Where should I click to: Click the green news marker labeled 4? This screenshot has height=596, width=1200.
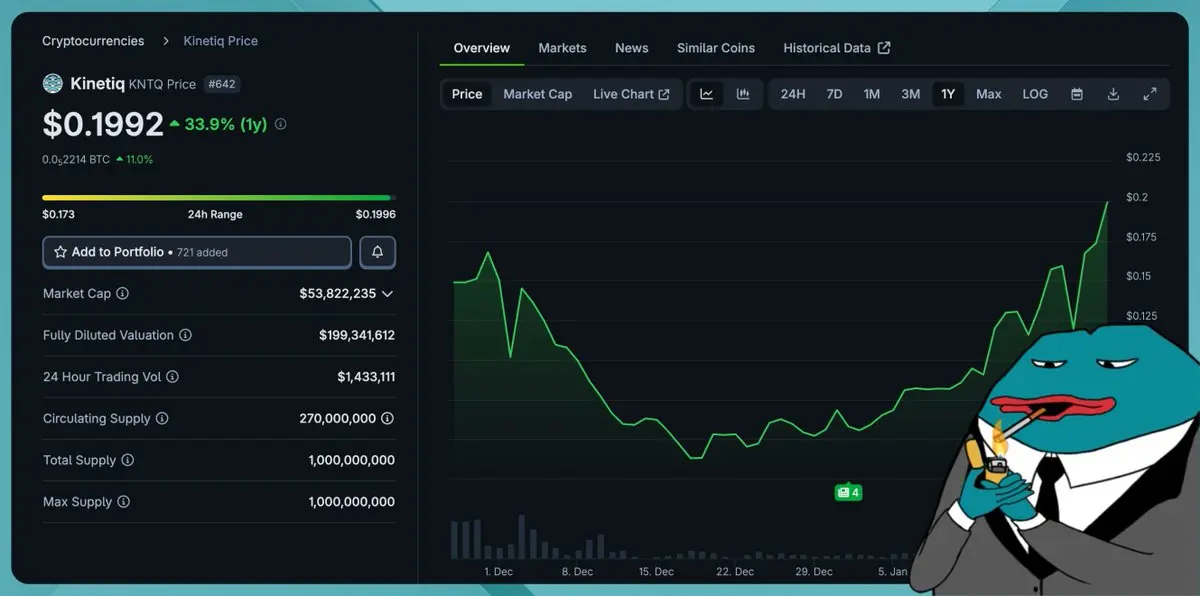[848, 492]
